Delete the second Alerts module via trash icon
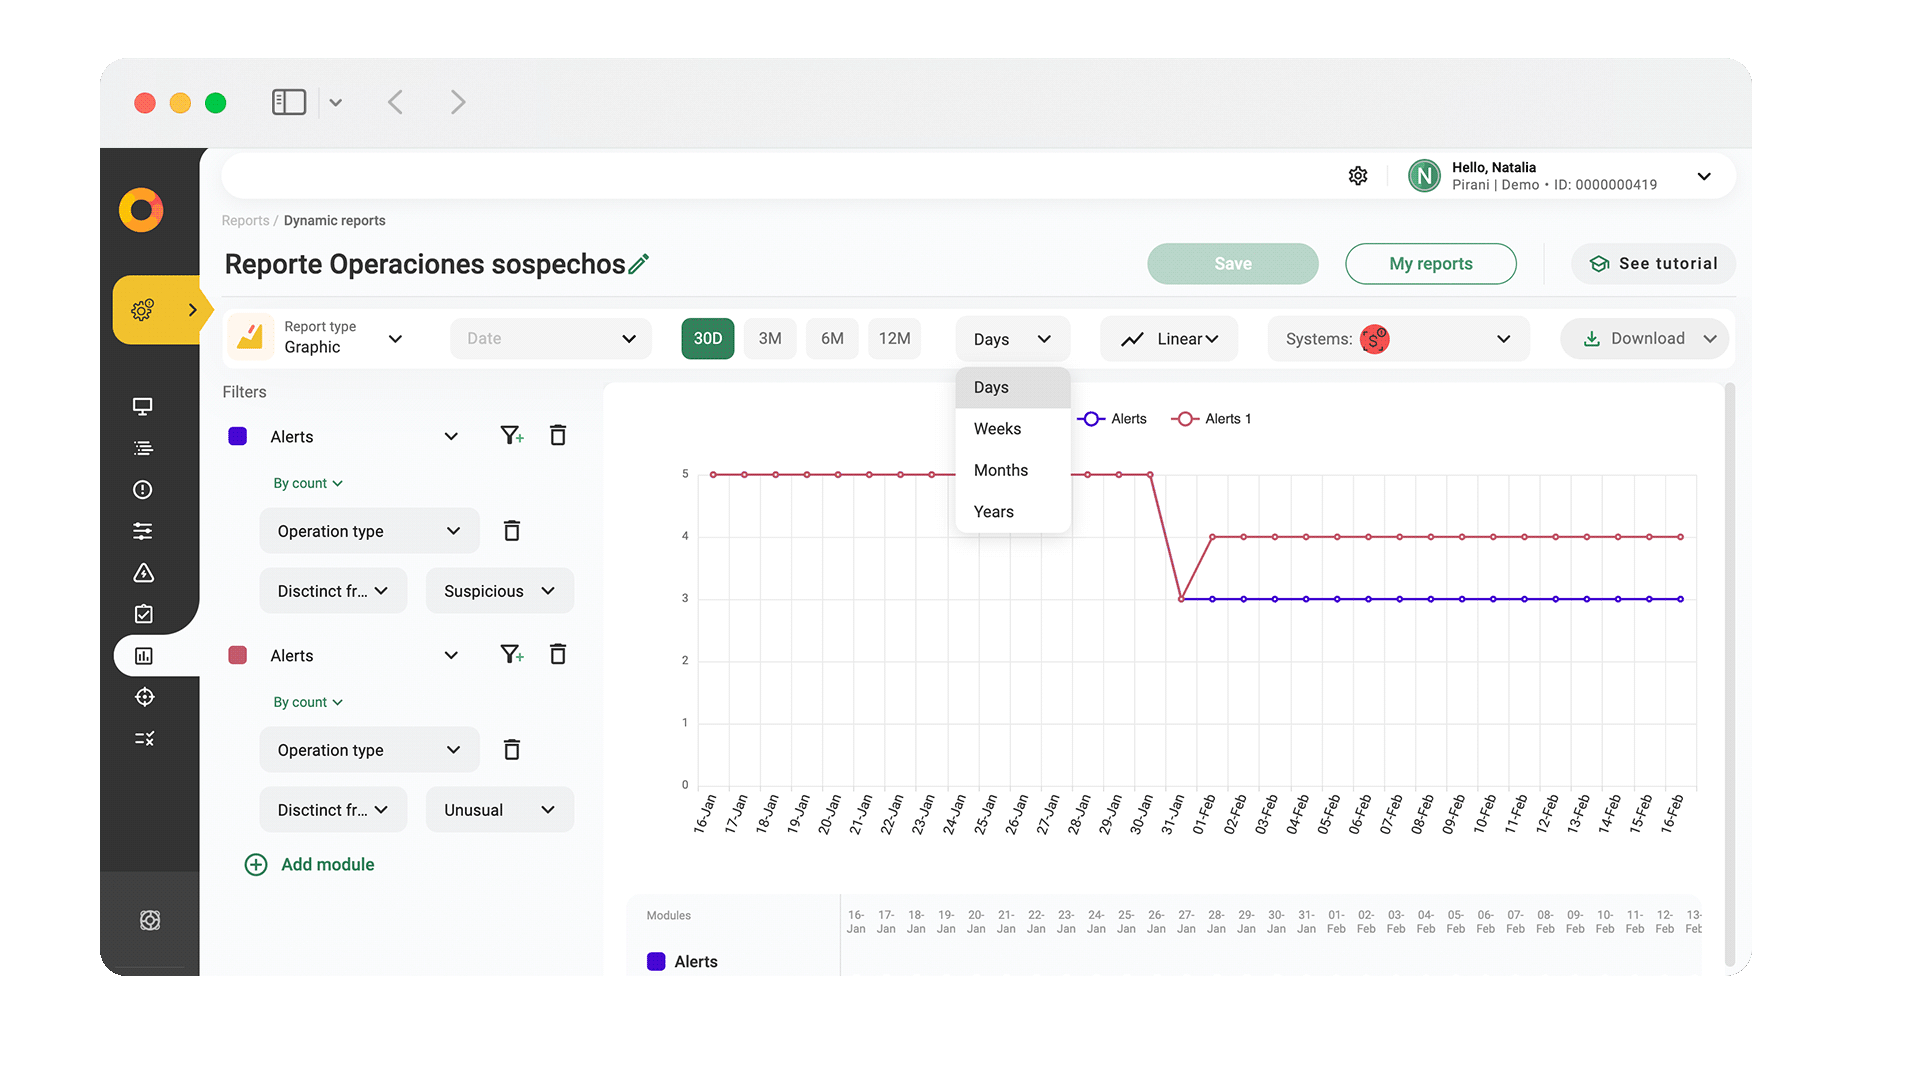This screenshot has width=1920, height=1080. tap(558, 654)
